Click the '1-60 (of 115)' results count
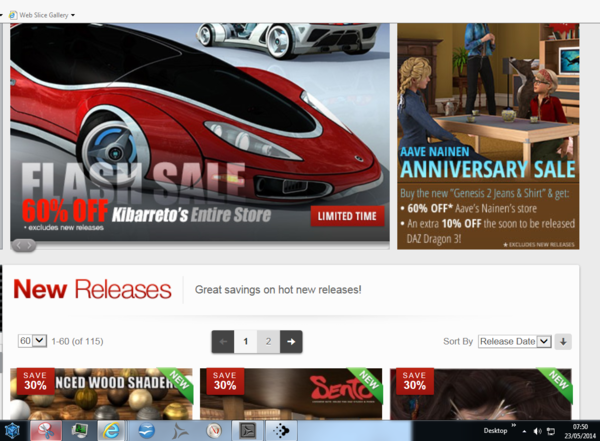 click(x=77, y=341)
